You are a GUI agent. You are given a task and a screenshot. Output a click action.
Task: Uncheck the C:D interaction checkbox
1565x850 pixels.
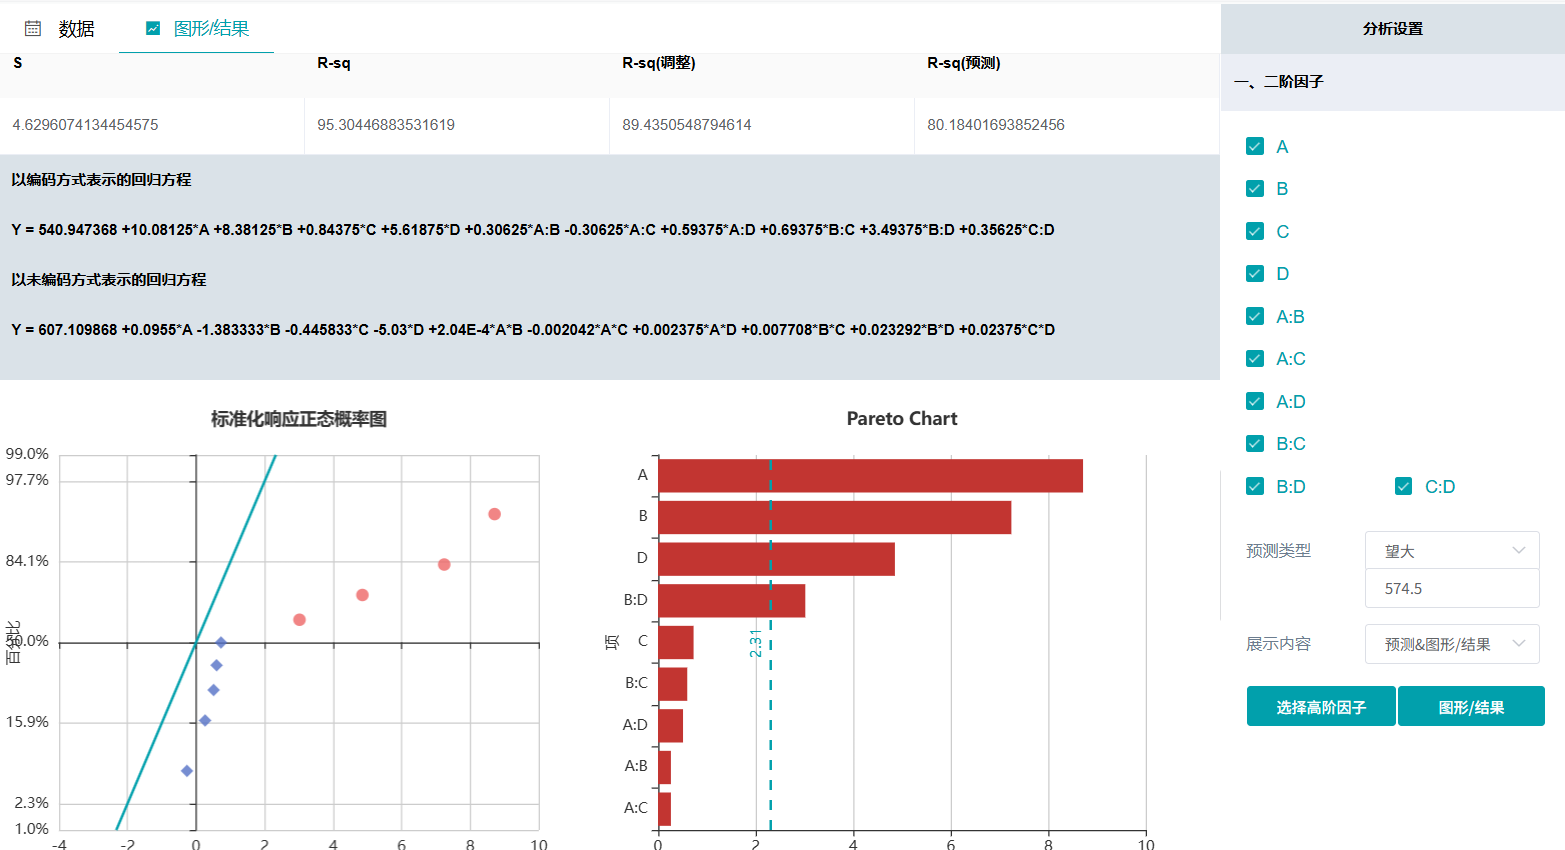tap(1404, 486)
